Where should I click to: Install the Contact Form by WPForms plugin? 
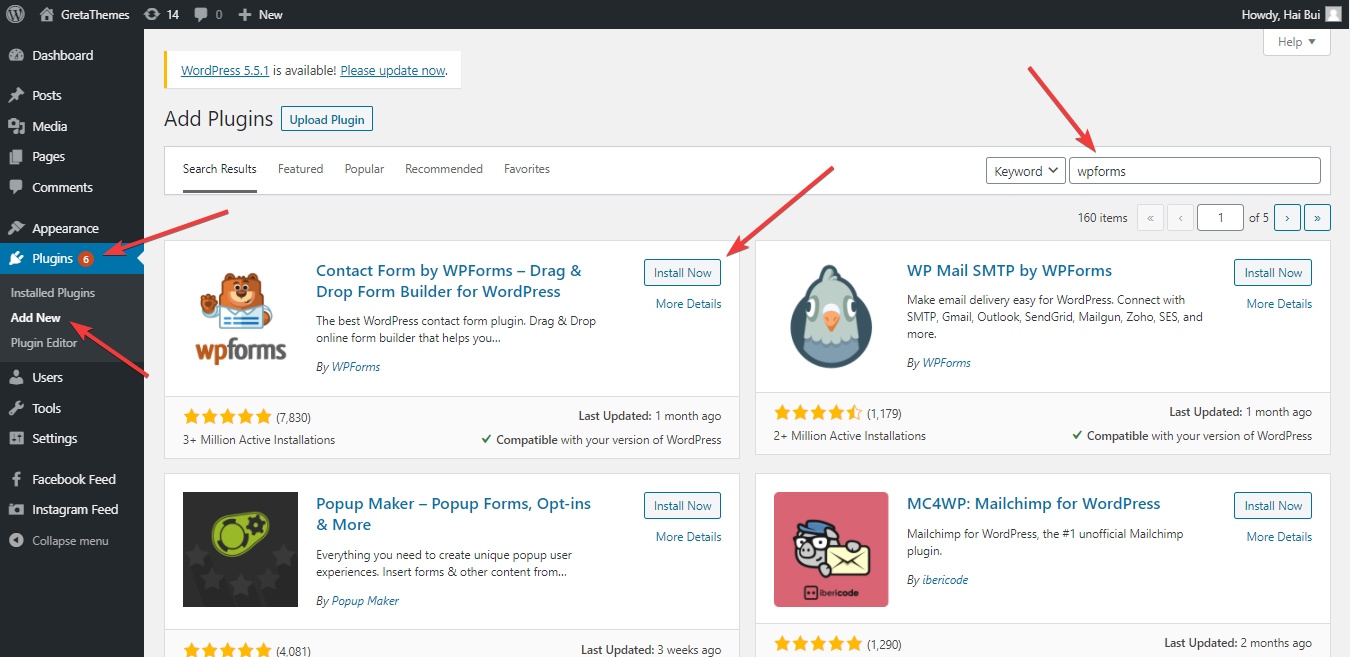coord(682,272)
